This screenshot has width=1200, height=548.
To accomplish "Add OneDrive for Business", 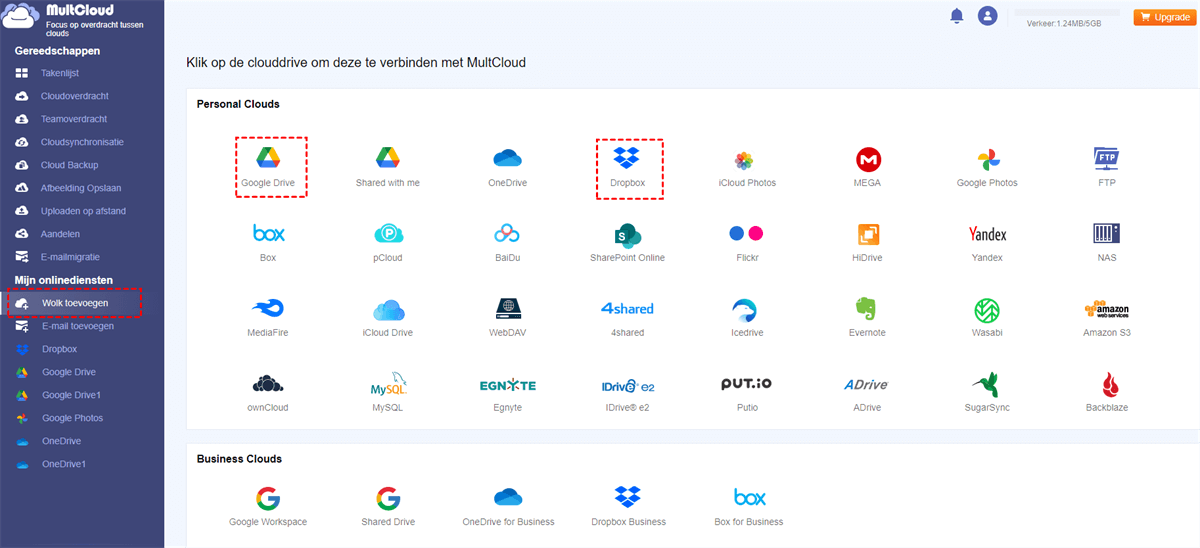I will pyautogui.click(x=508, y=507).
